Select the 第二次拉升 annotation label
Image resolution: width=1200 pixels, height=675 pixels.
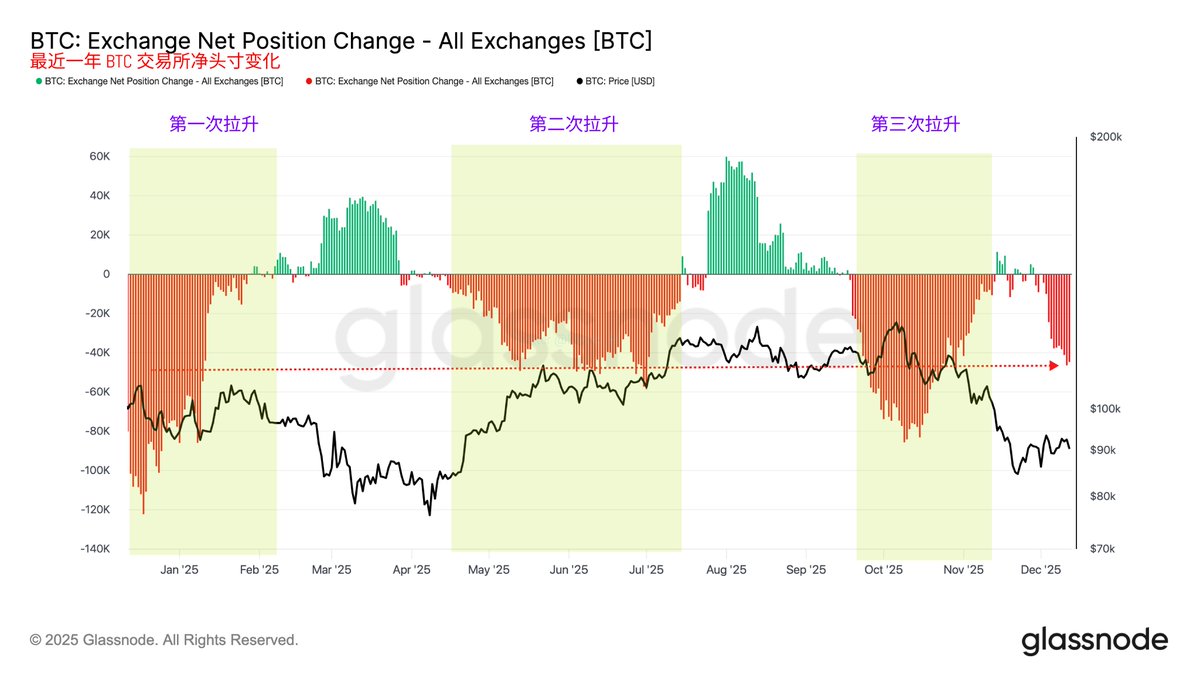click(574, 125)
